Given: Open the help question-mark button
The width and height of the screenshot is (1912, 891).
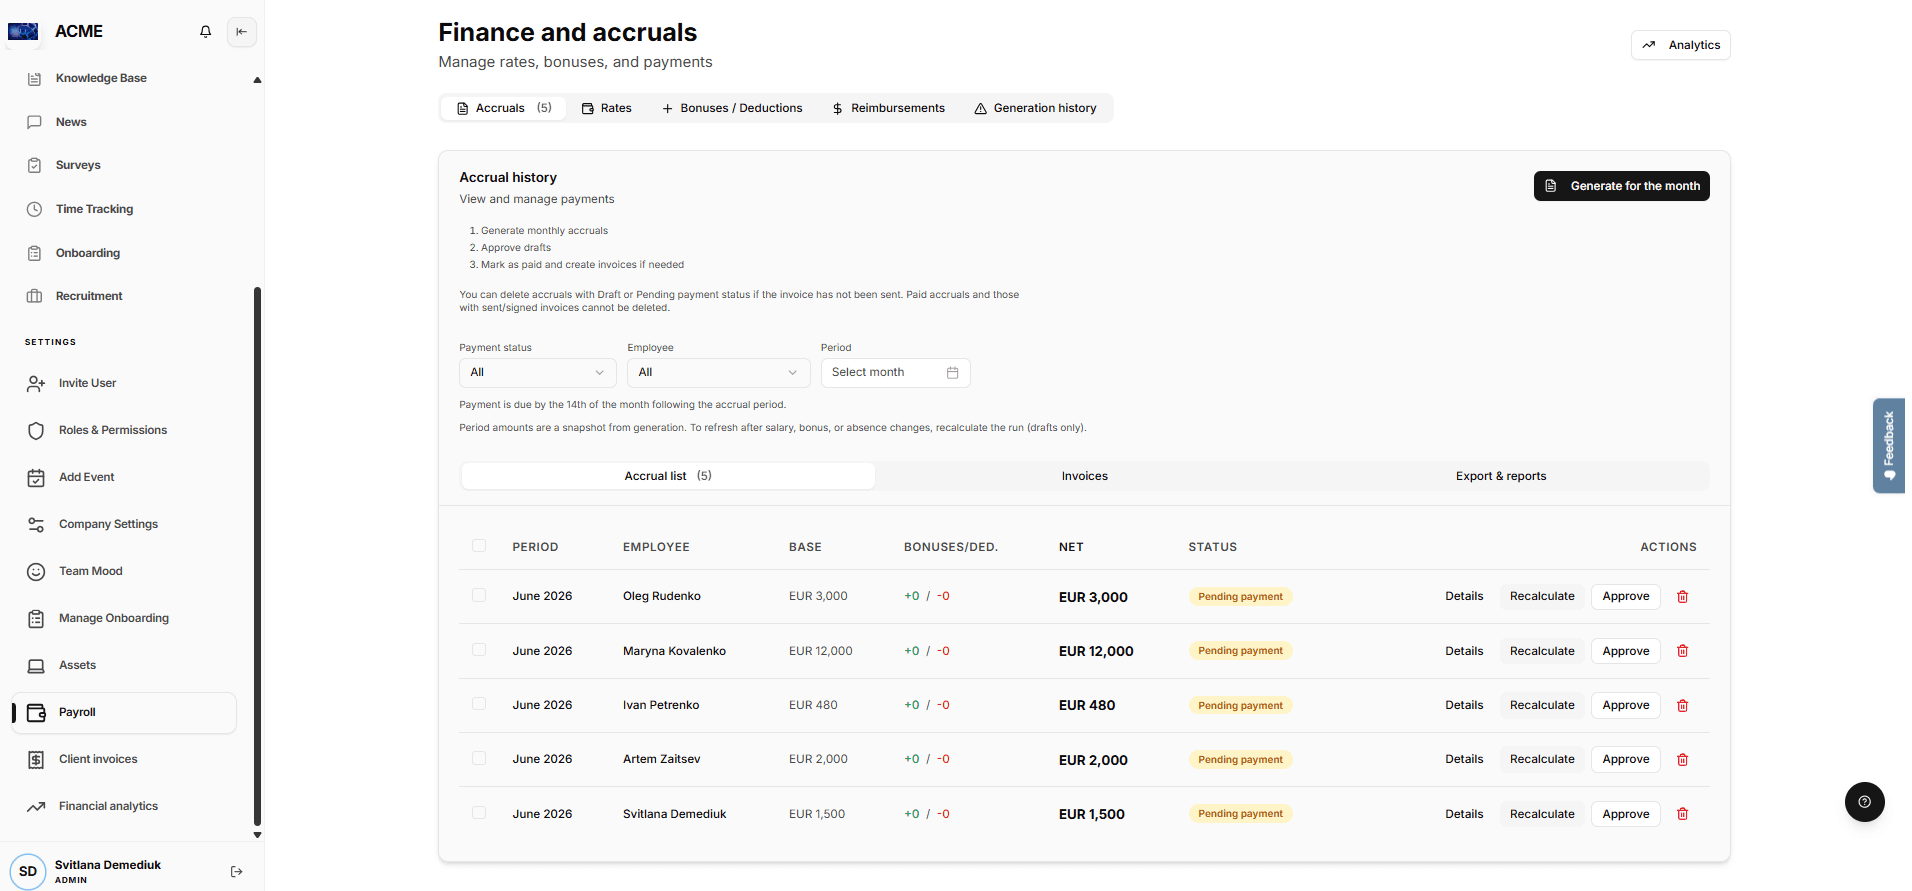Looking at the screenshot, I should 1864,801.
